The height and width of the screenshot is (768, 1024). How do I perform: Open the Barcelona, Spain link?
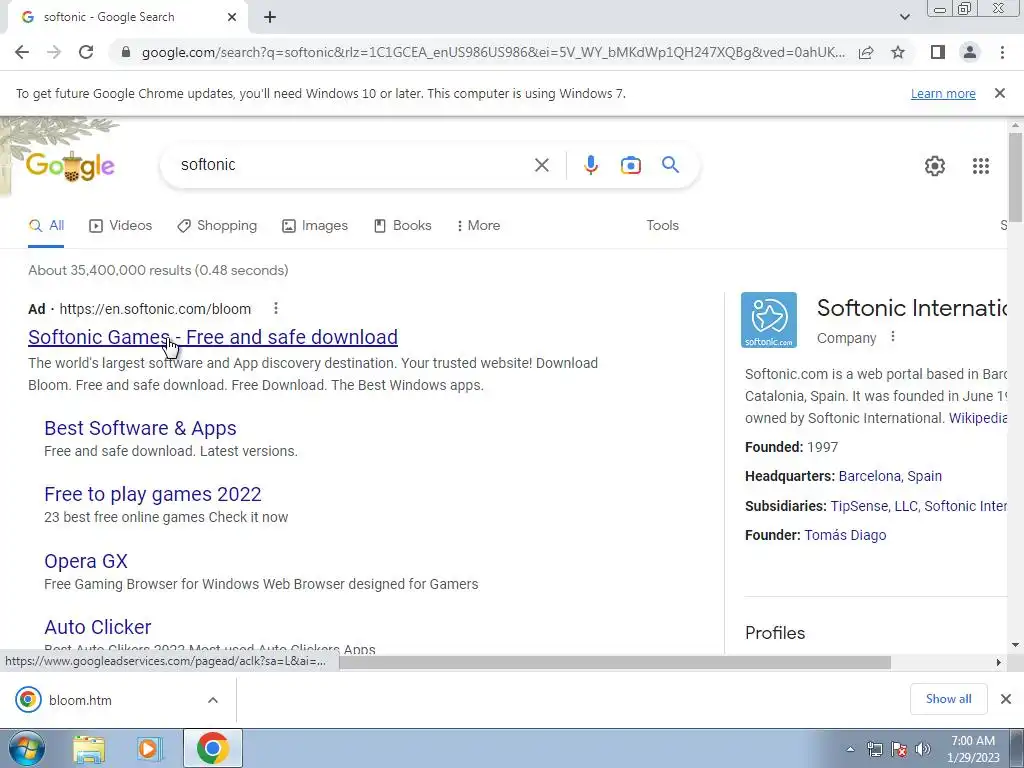(890, 476)
